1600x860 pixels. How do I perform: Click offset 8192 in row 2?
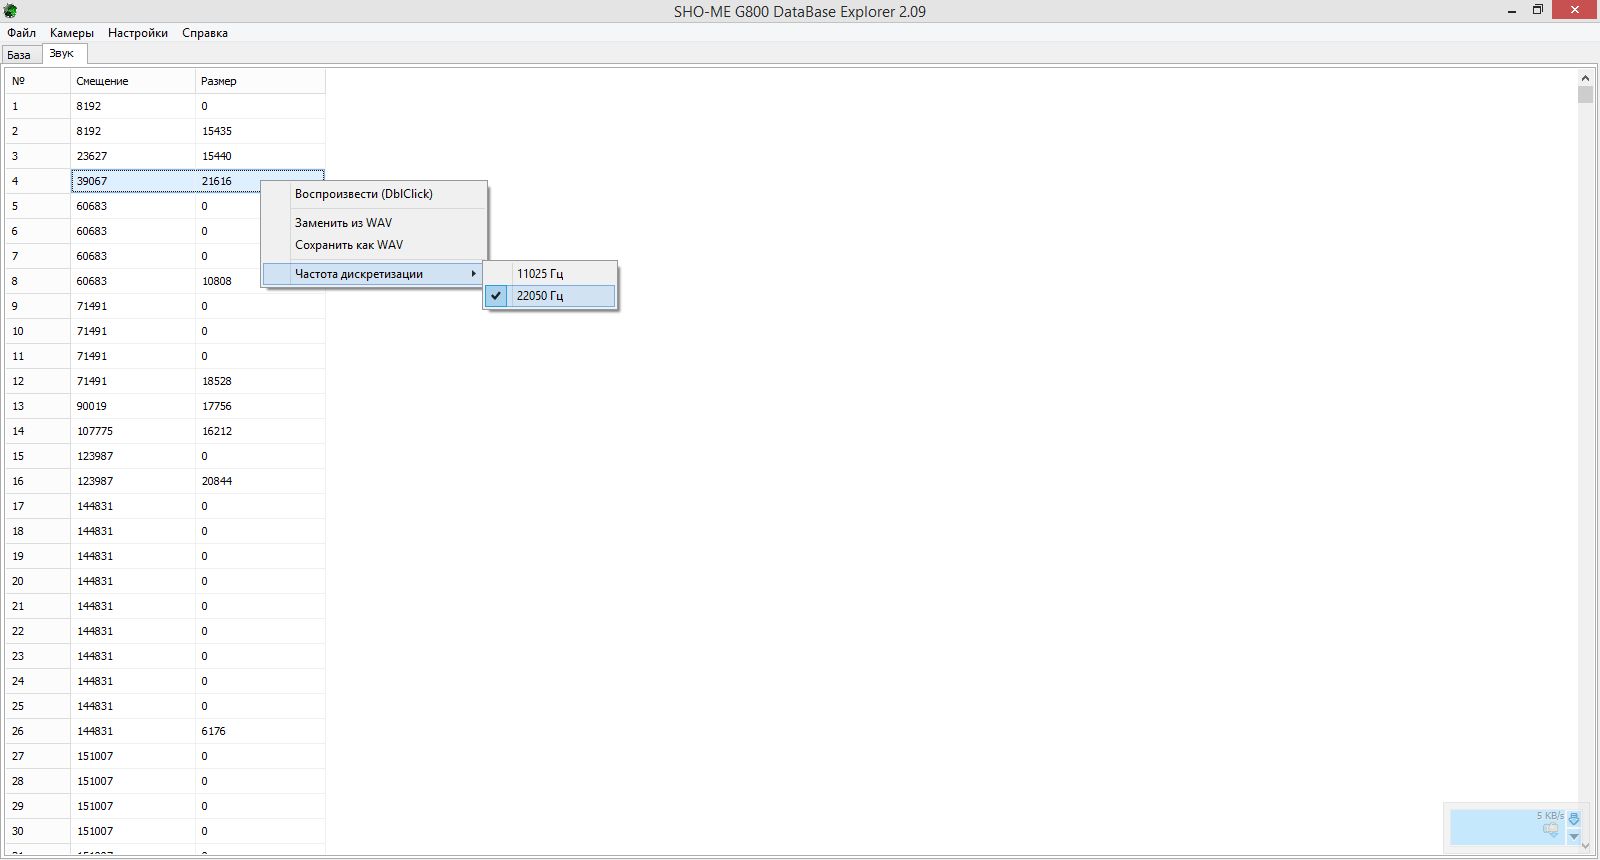(89, 131)
